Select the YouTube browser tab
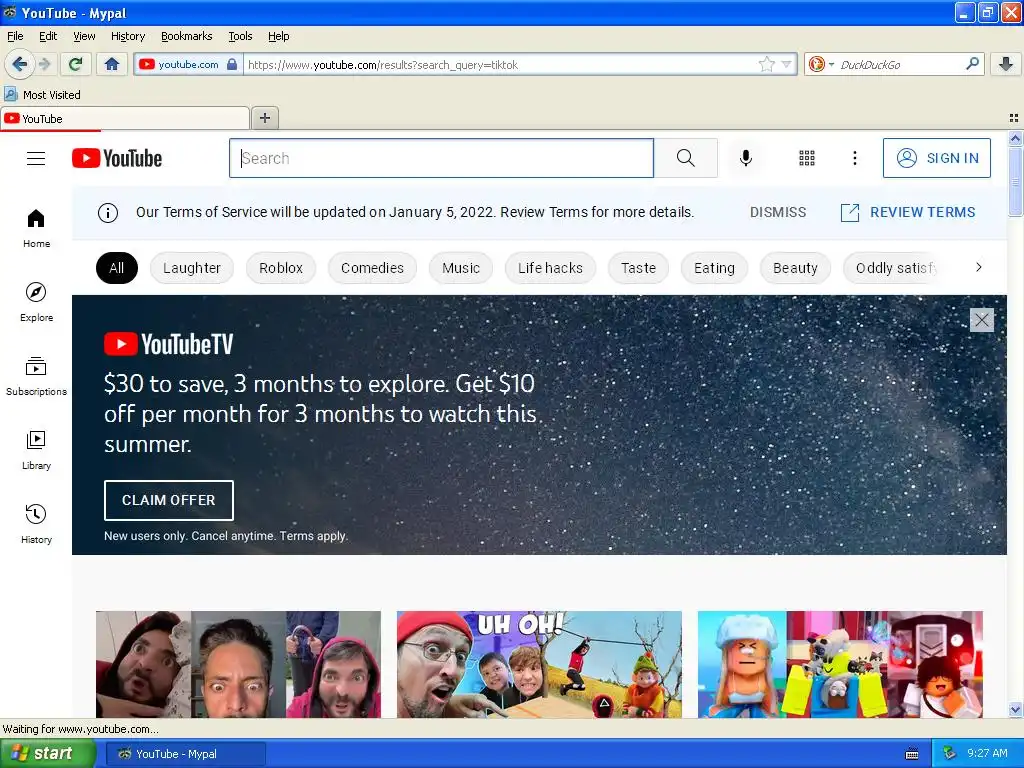This screenshot has width=1024, height=768. pos(125,119)
